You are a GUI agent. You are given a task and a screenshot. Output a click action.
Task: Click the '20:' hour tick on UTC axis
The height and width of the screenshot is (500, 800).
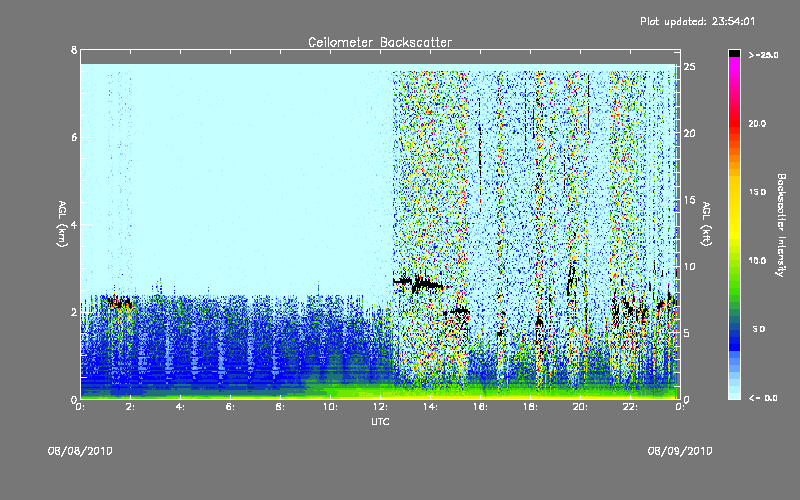click(580, 407)
